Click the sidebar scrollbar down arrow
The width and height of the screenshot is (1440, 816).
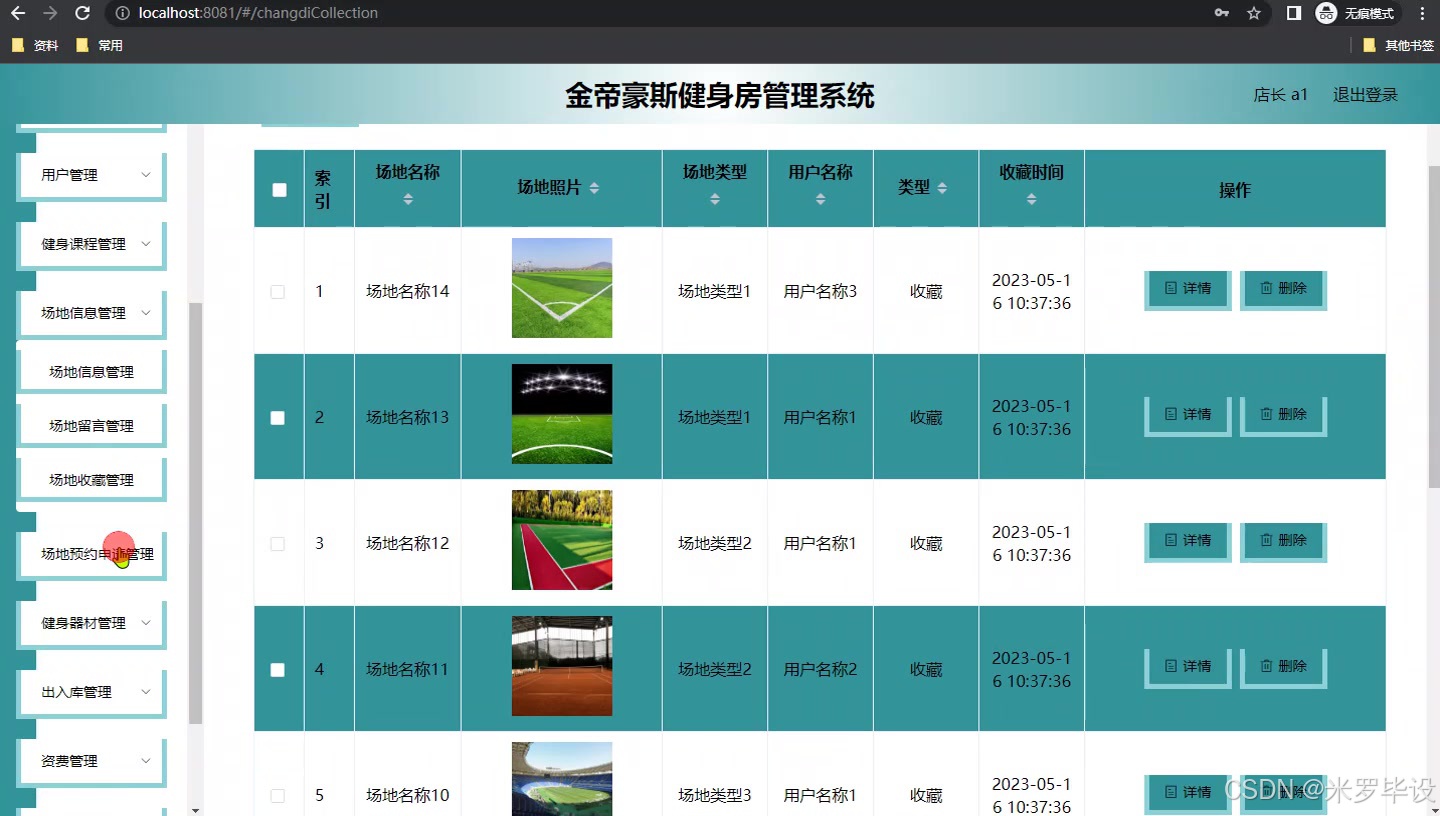coord(196,810)
